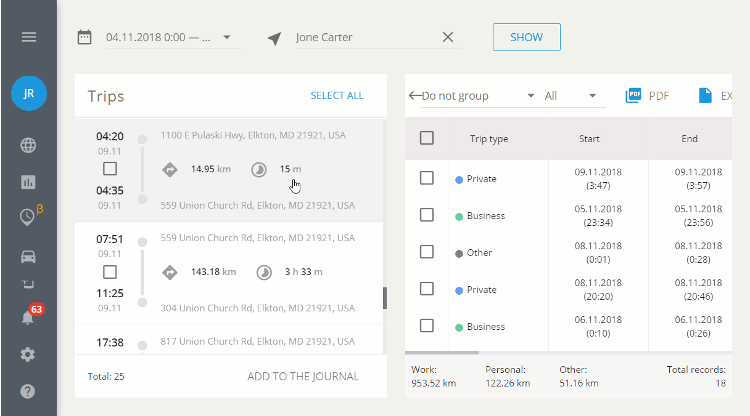Toggle the header select-all checkbox in table
The width and height of the screenshot is (750, 416).
click(x=427, y=138)
